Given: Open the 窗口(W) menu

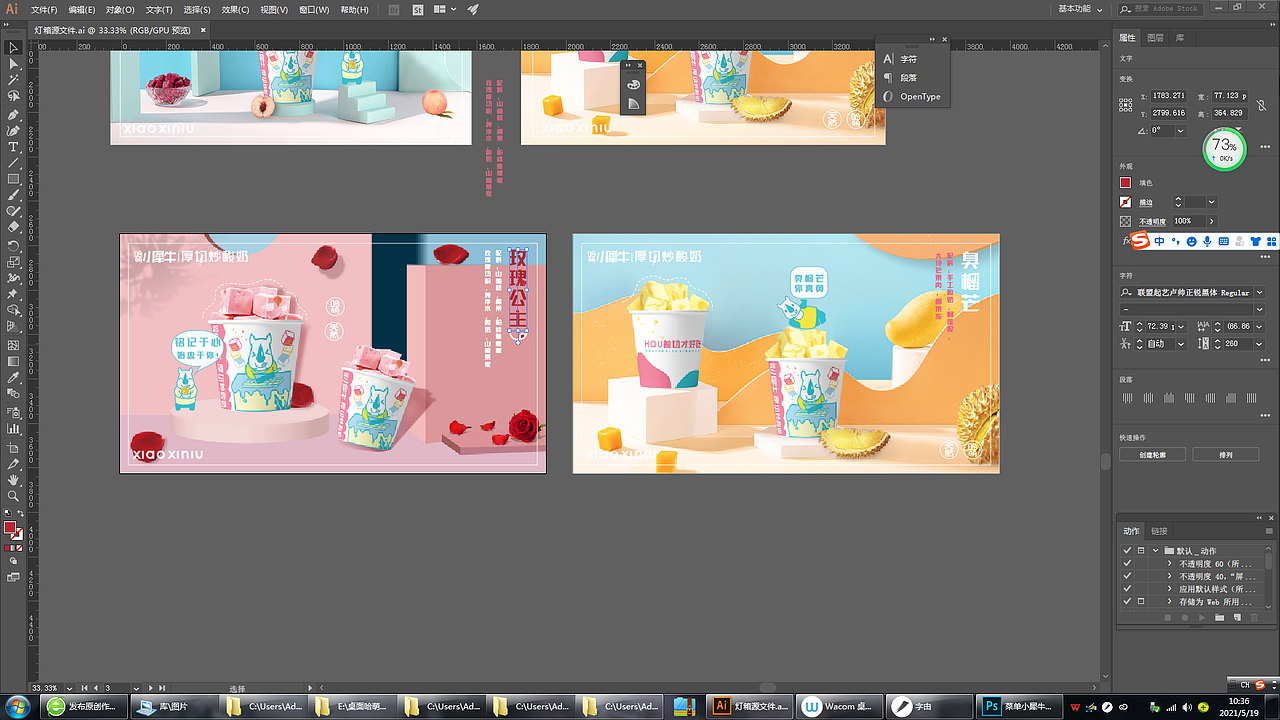Looking at the screenshot, I should (314, 9).
